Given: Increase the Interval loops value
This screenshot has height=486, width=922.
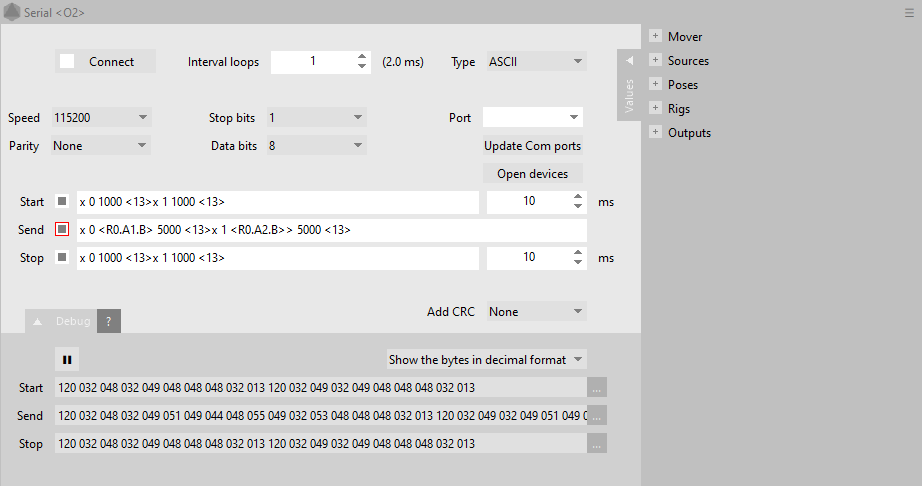Looking at the screenshot, I should (x=362, y=57).
